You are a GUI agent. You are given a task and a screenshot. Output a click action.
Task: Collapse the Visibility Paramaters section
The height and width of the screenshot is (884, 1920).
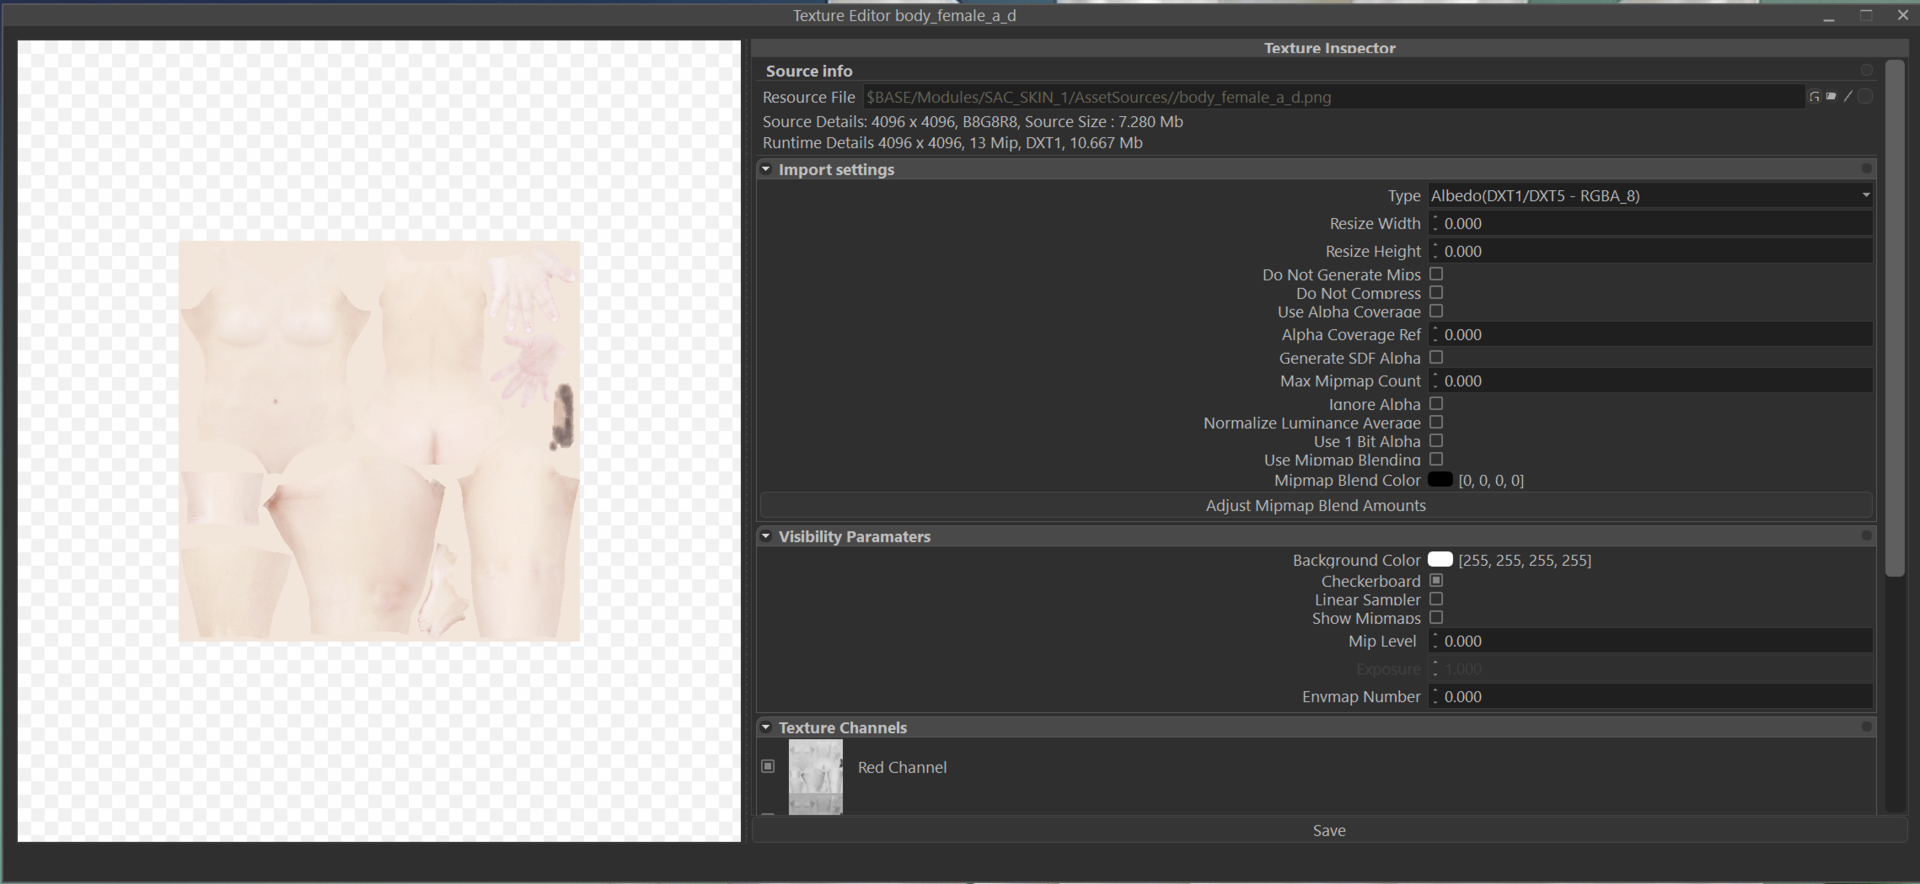(766, 536)
